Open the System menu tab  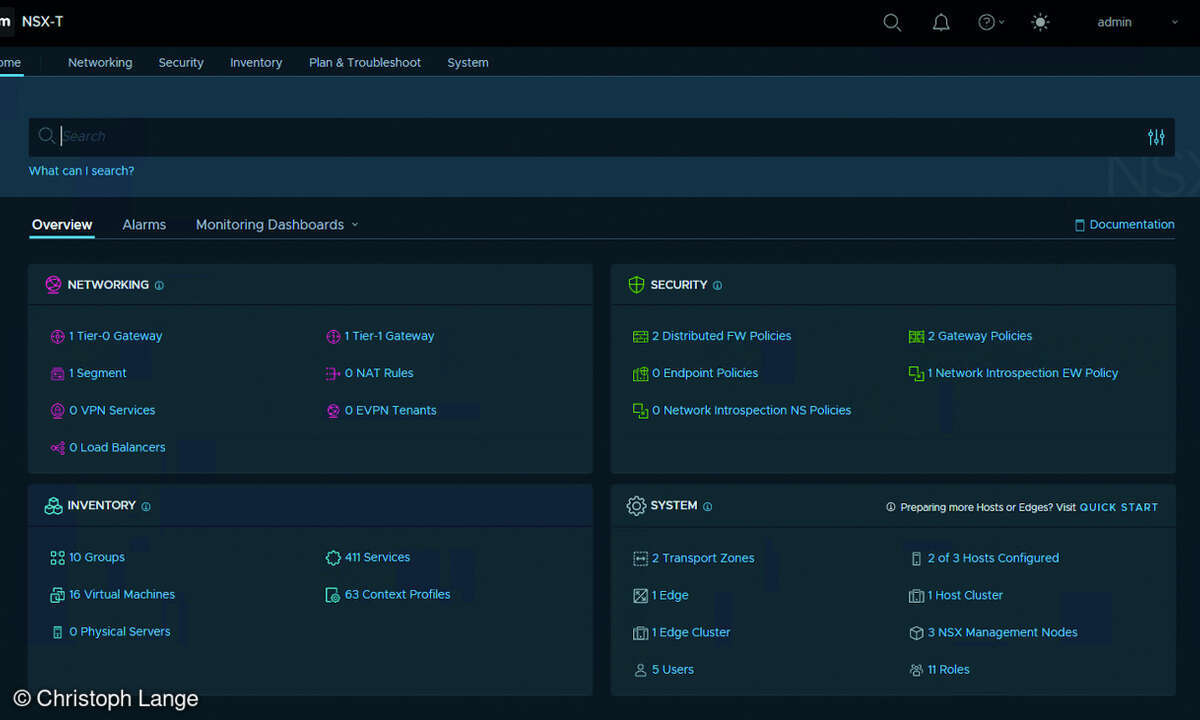pos(468,62)
